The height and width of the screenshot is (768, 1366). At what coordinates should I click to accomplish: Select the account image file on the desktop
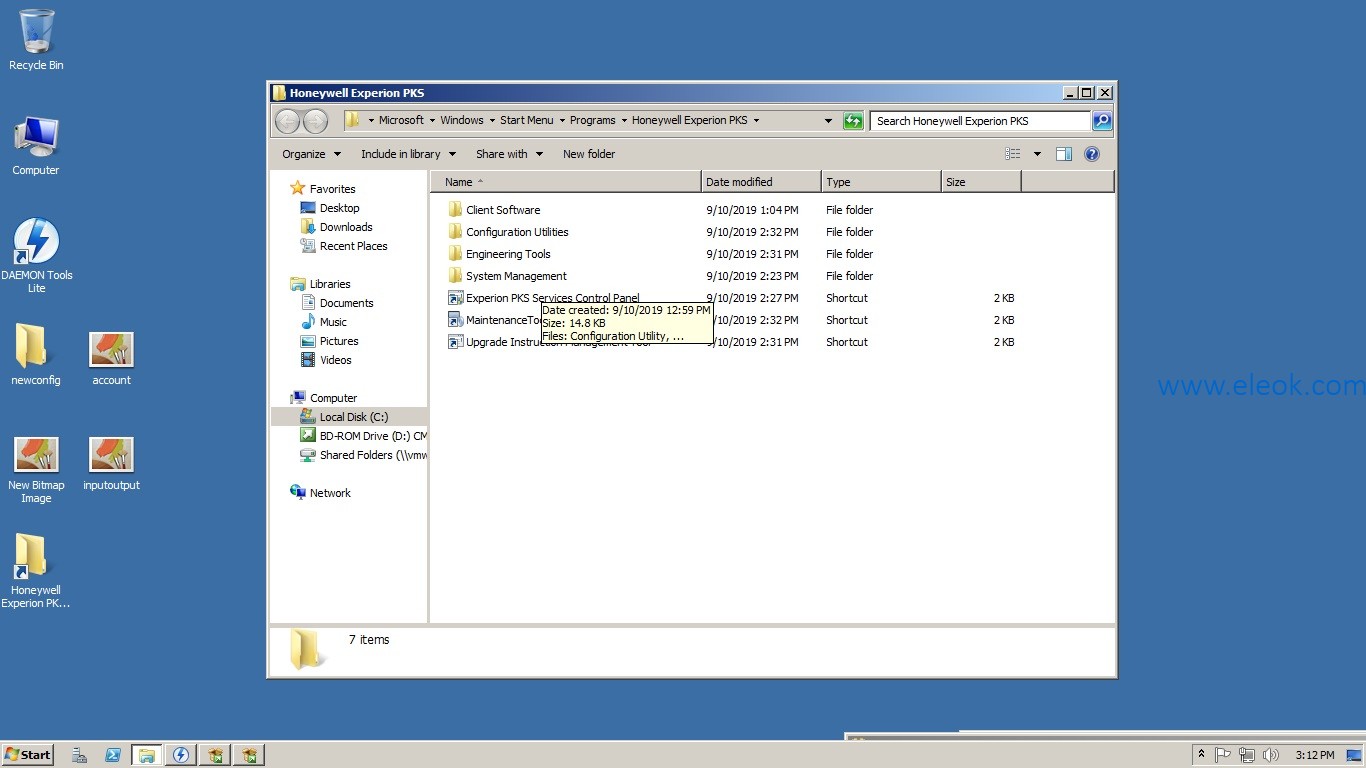point(111,359)
